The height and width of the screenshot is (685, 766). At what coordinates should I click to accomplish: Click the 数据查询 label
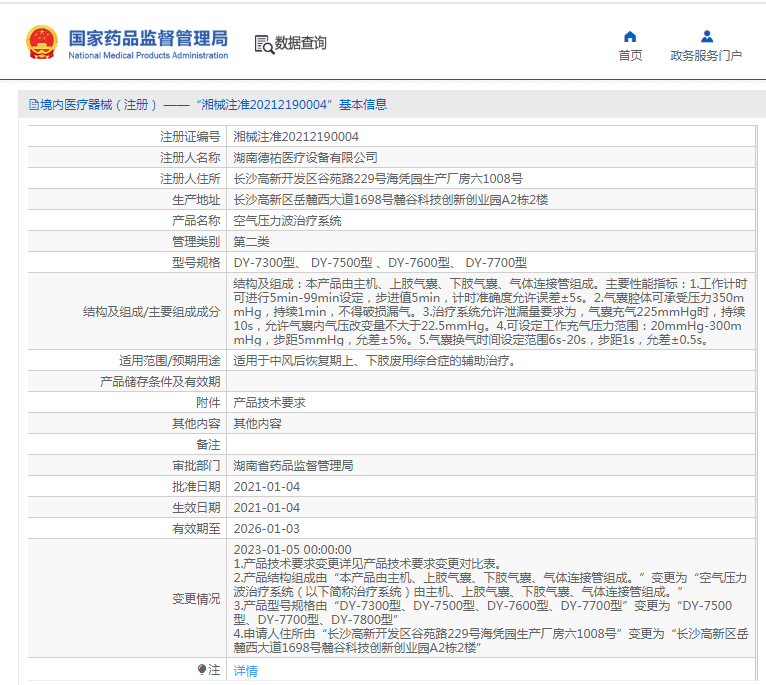click(x=300, y=43)
